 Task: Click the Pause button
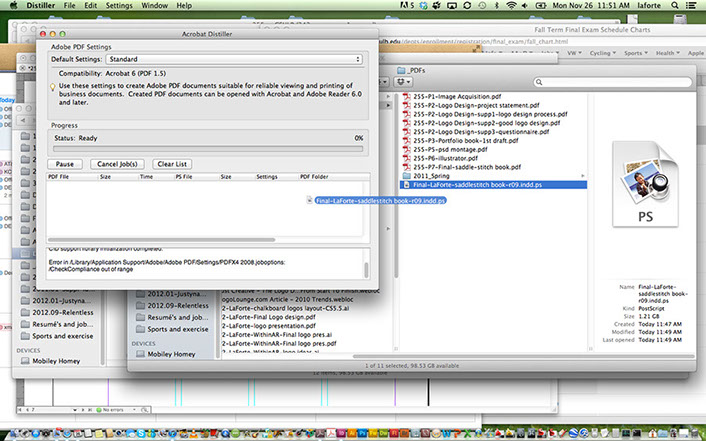pyautogui.click(x=65, y=164)
